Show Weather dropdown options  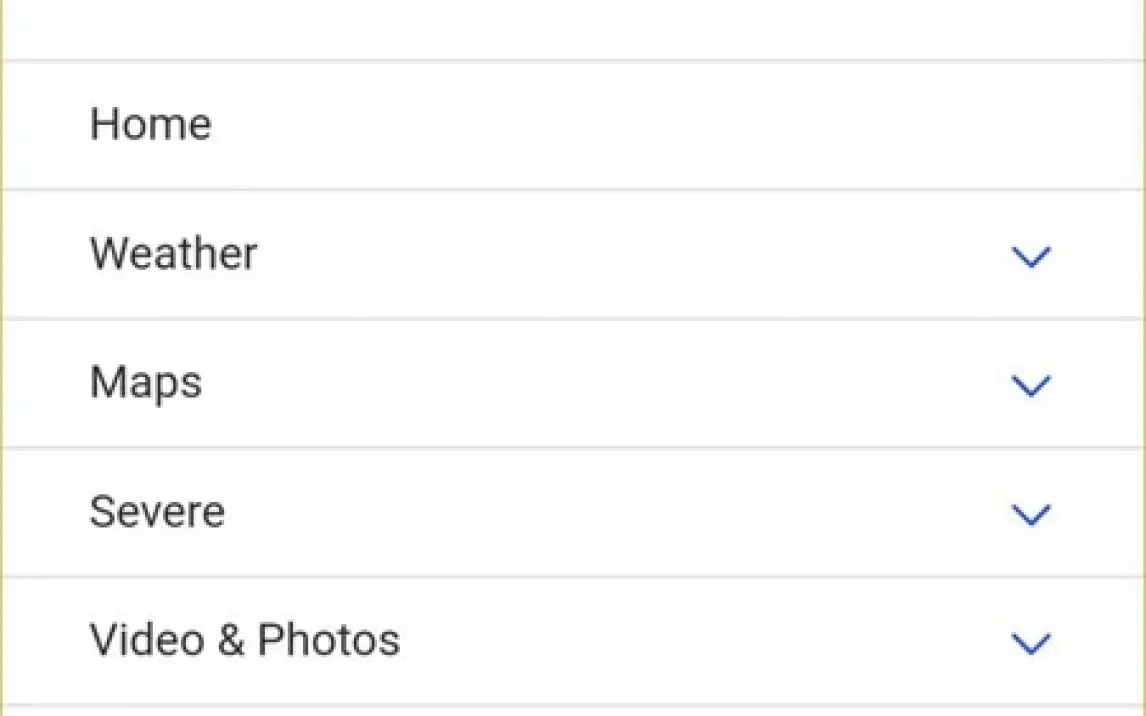[1030, 257]
